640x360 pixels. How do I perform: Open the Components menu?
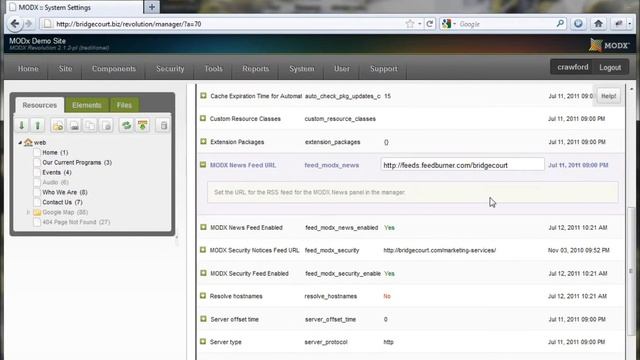(114, 69)
